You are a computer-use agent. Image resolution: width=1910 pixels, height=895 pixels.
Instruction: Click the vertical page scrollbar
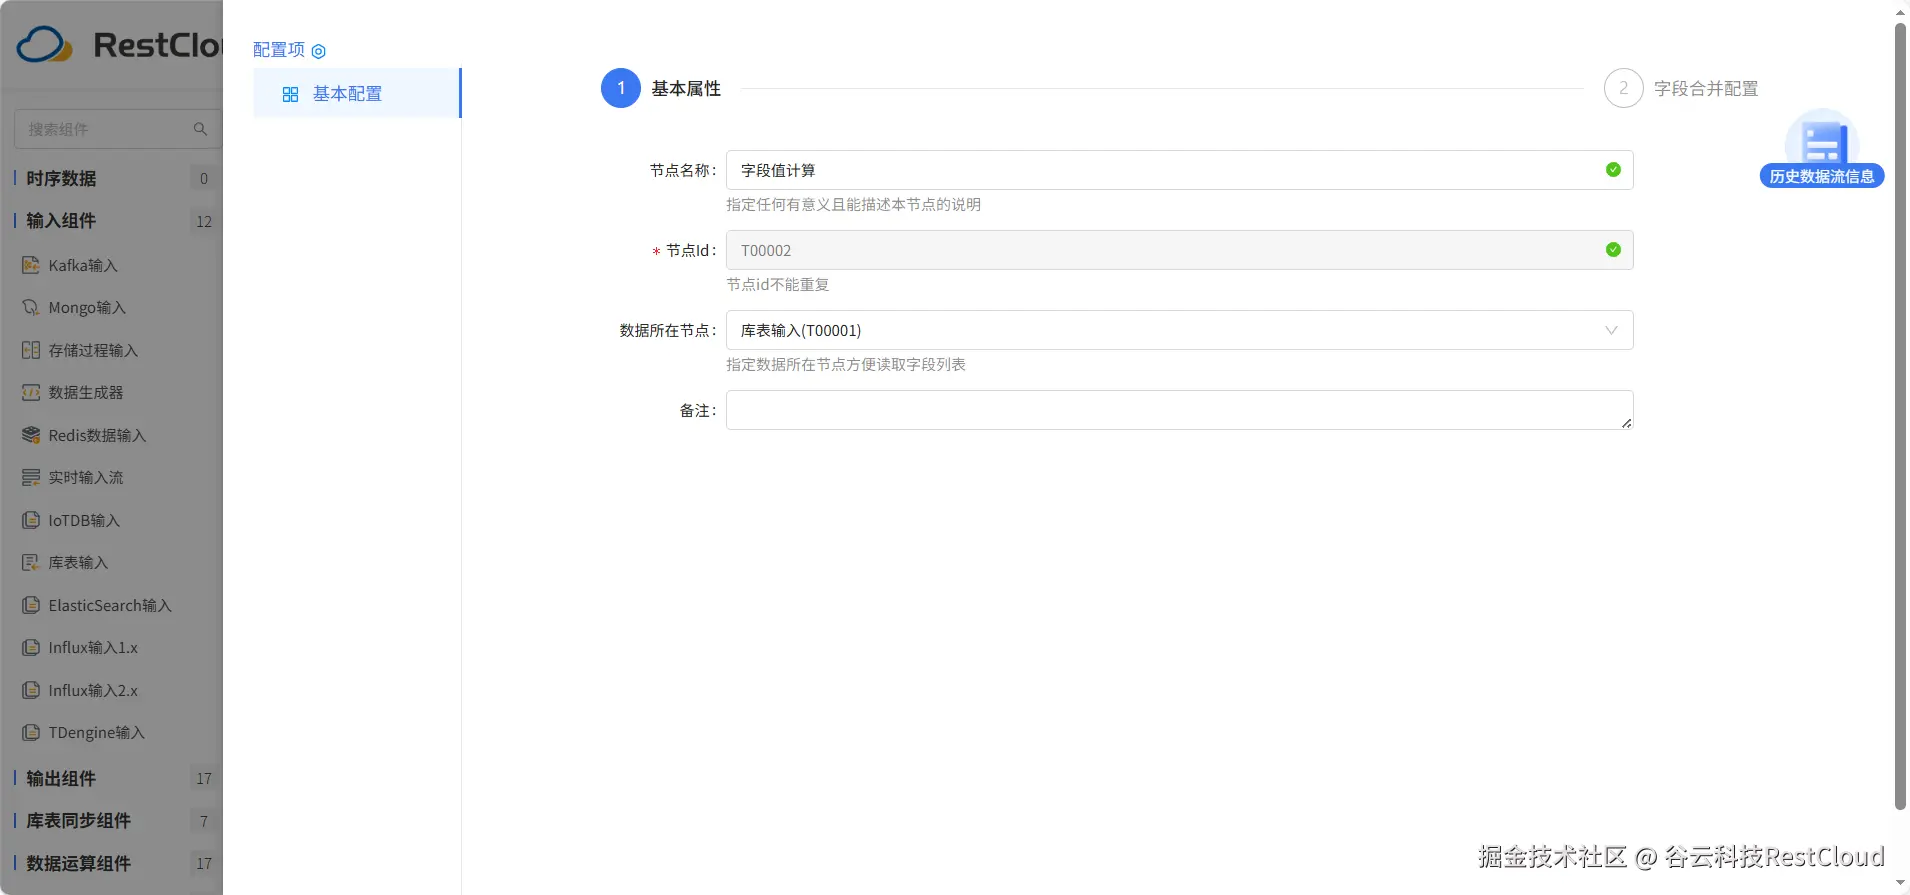tap(1901, 415)
